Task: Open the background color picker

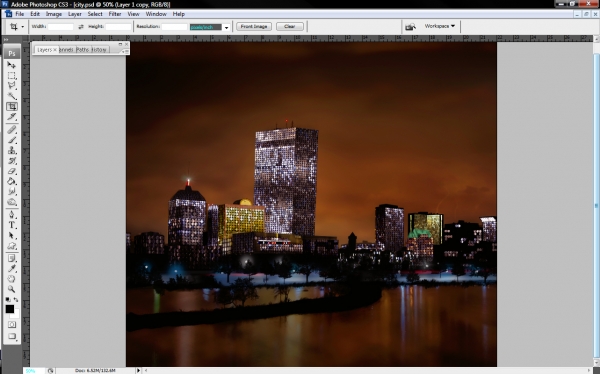Action: pyautogui.click(x=16, y=315)
